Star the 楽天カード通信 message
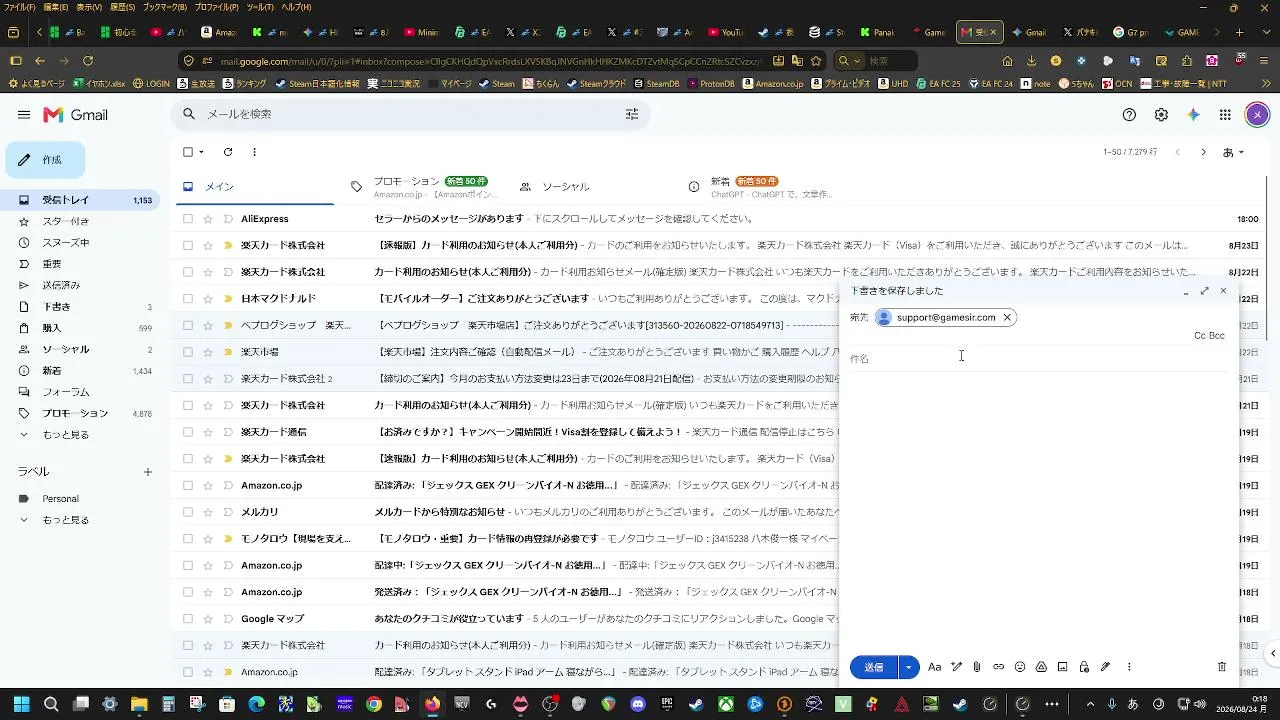This screenshot has height=720, width=1280. (208, 432)
